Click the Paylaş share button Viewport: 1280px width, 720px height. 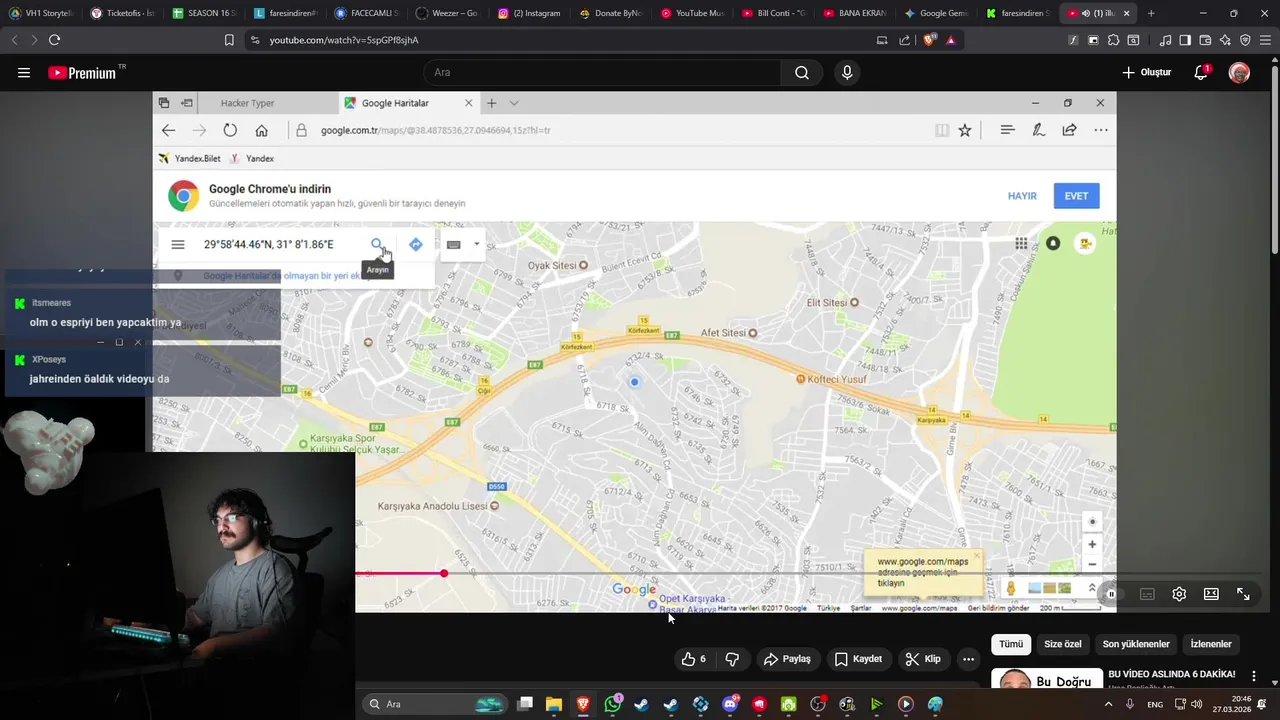tap(787, 659)
